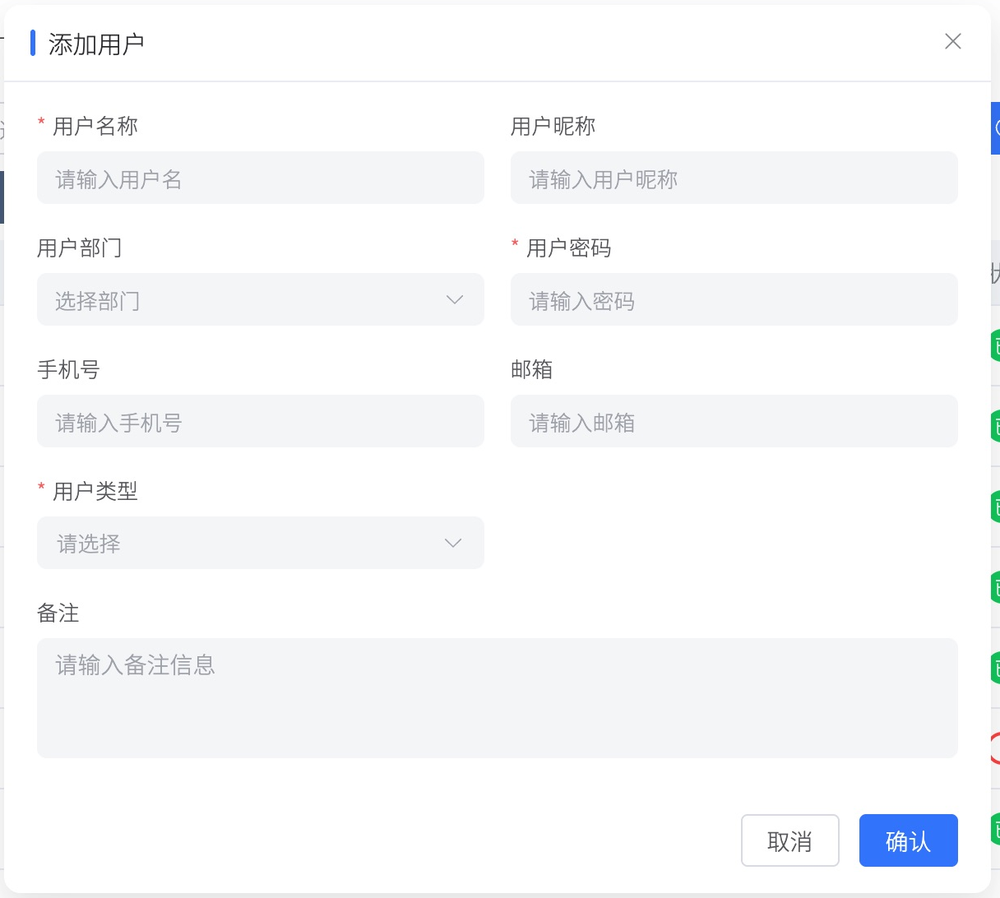Click the 请输入手机号 phone field
The height and width of the screenshot is (898, 1000).
tap(260, 422)
